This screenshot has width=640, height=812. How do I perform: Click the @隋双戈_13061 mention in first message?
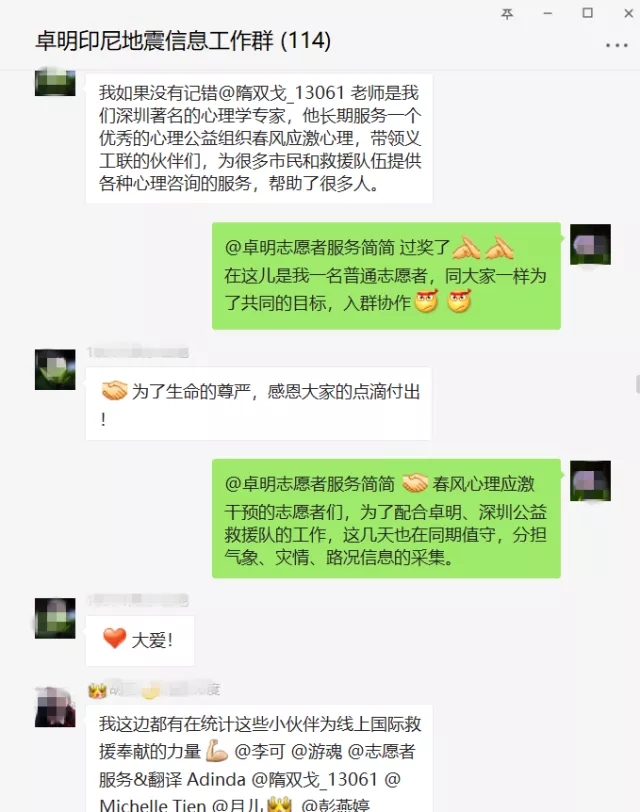(281, 93)
